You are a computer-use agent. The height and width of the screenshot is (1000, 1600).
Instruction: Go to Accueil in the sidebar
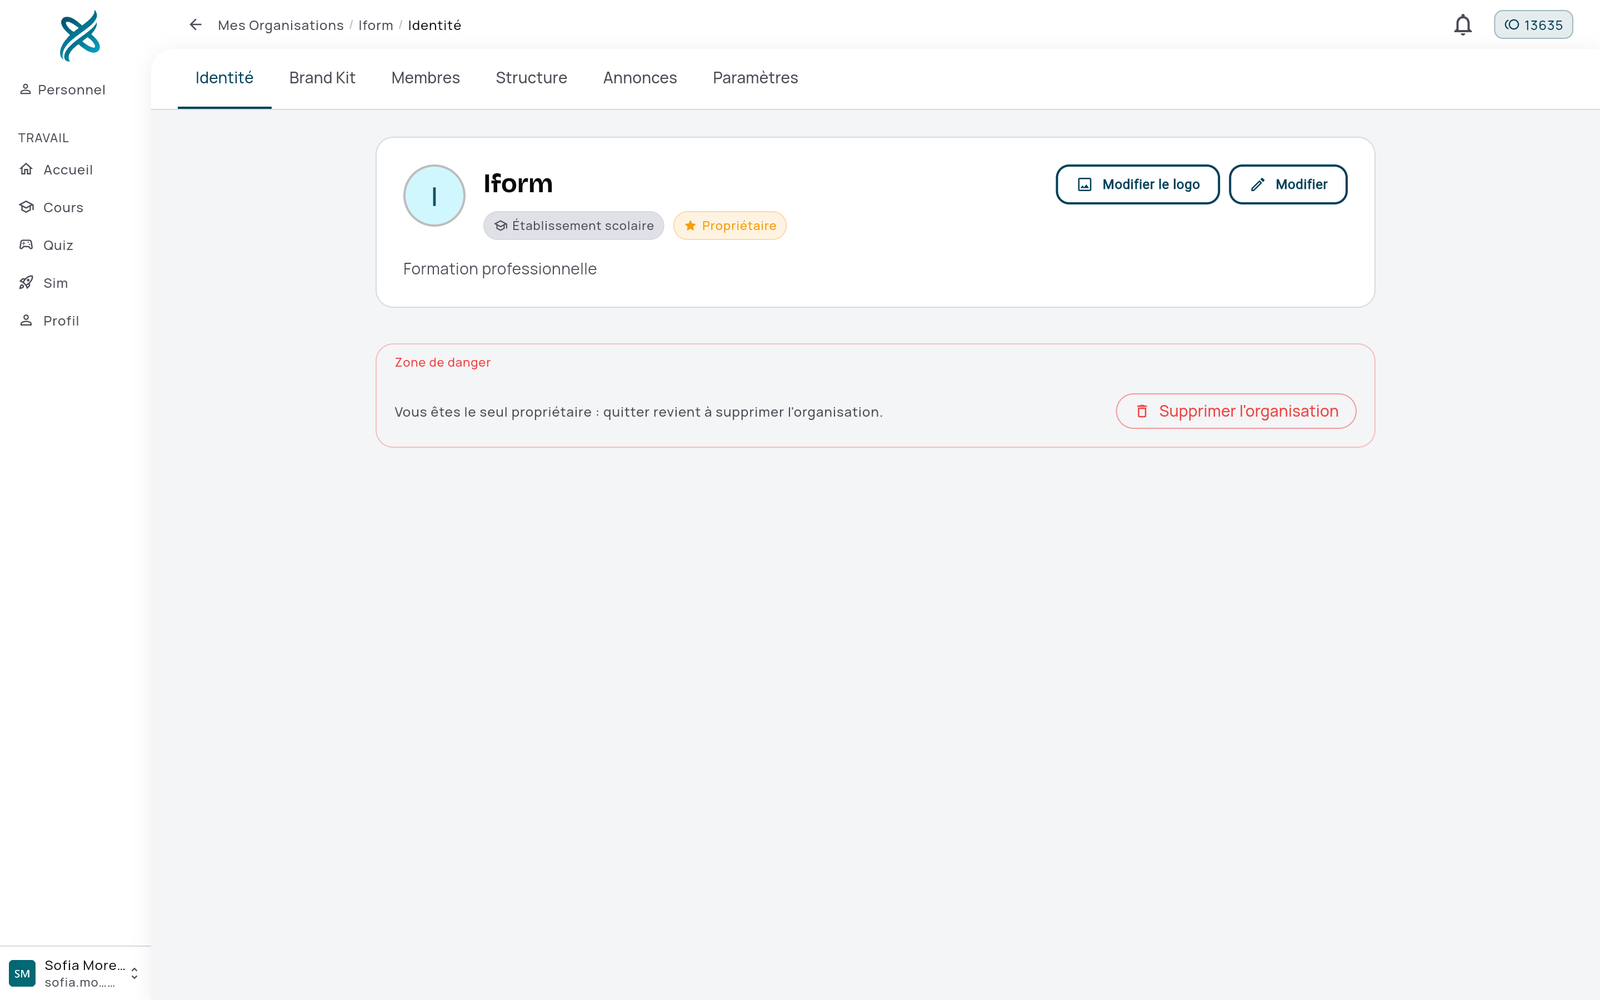[x=56, y=170]
